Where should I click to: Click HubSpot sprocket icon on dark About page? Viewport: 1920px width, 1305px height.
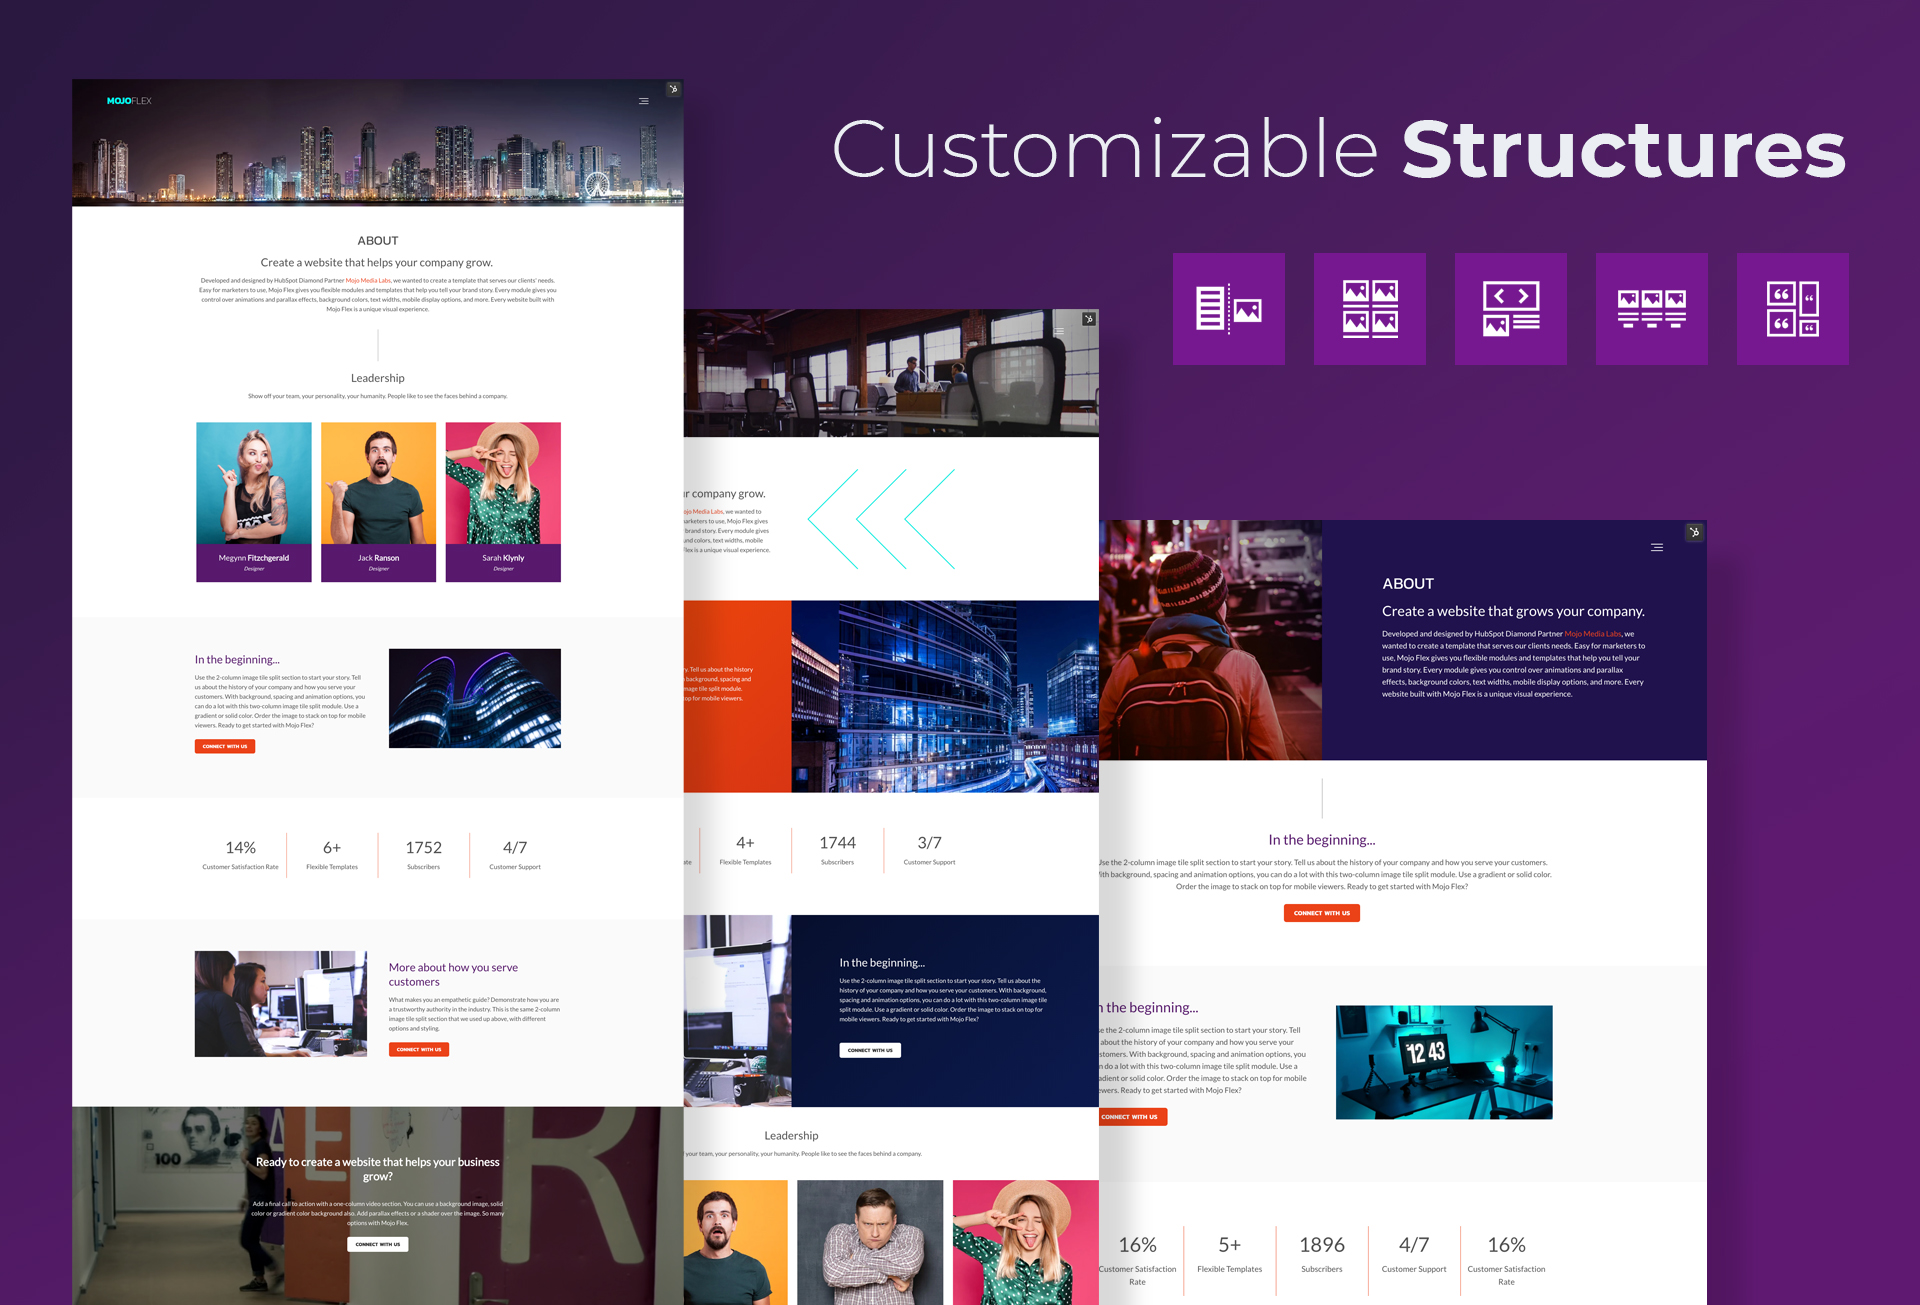point(1694,532)
